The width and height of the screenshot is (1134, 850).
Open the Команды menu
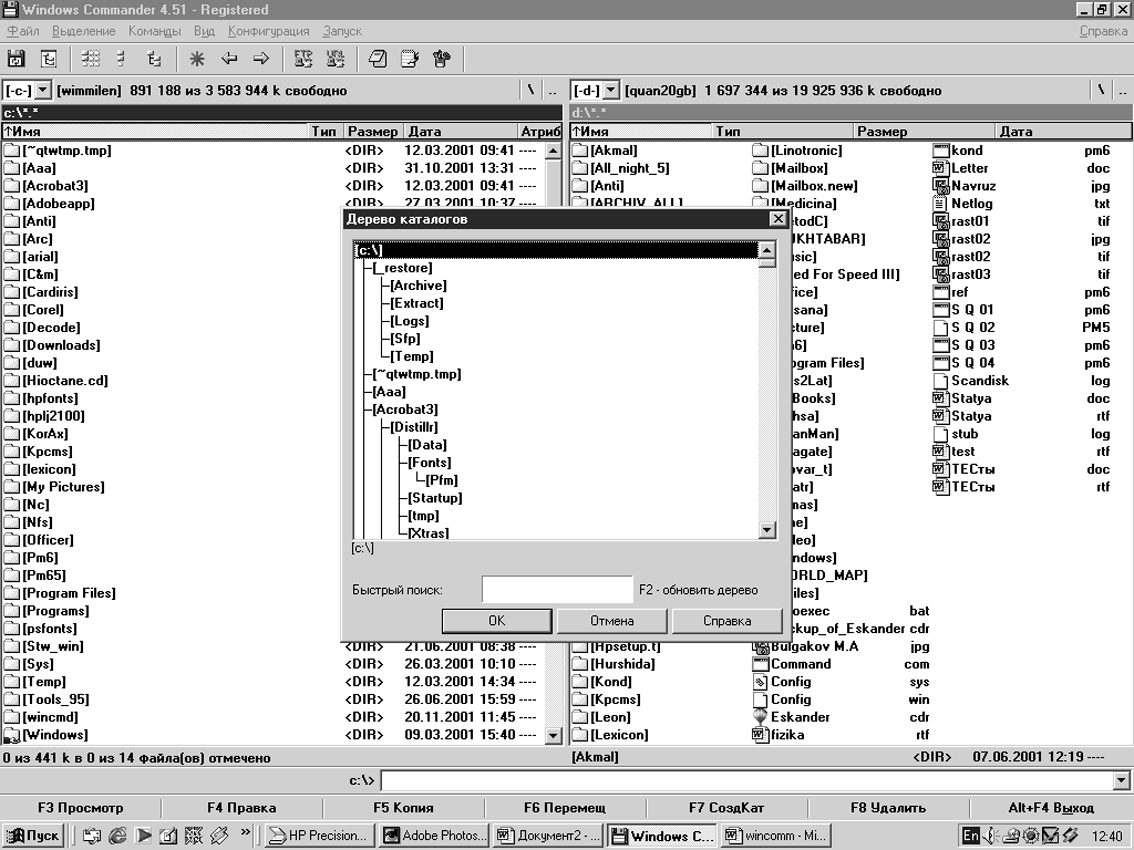(154, 31)
